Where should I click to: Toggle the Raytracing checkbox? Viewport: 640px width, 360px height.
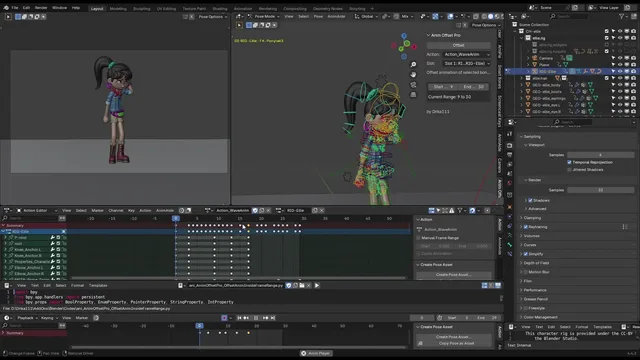coord(526,227)
